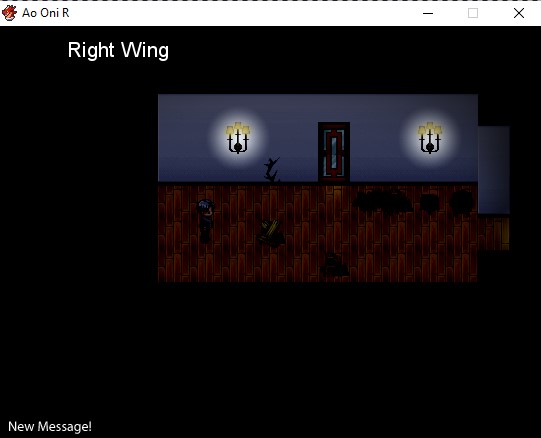This screenshot has width=541, height=438.
Task: Click the "New Message!" notification text
Action: coord(50,427)
